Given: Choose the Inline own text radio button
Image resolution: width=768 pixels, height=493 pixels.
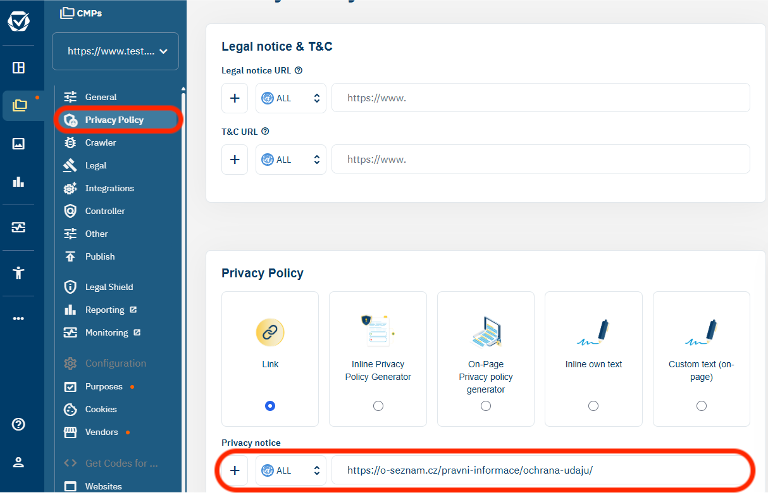Looking at the screenshot, I should (x=593, y=406).
